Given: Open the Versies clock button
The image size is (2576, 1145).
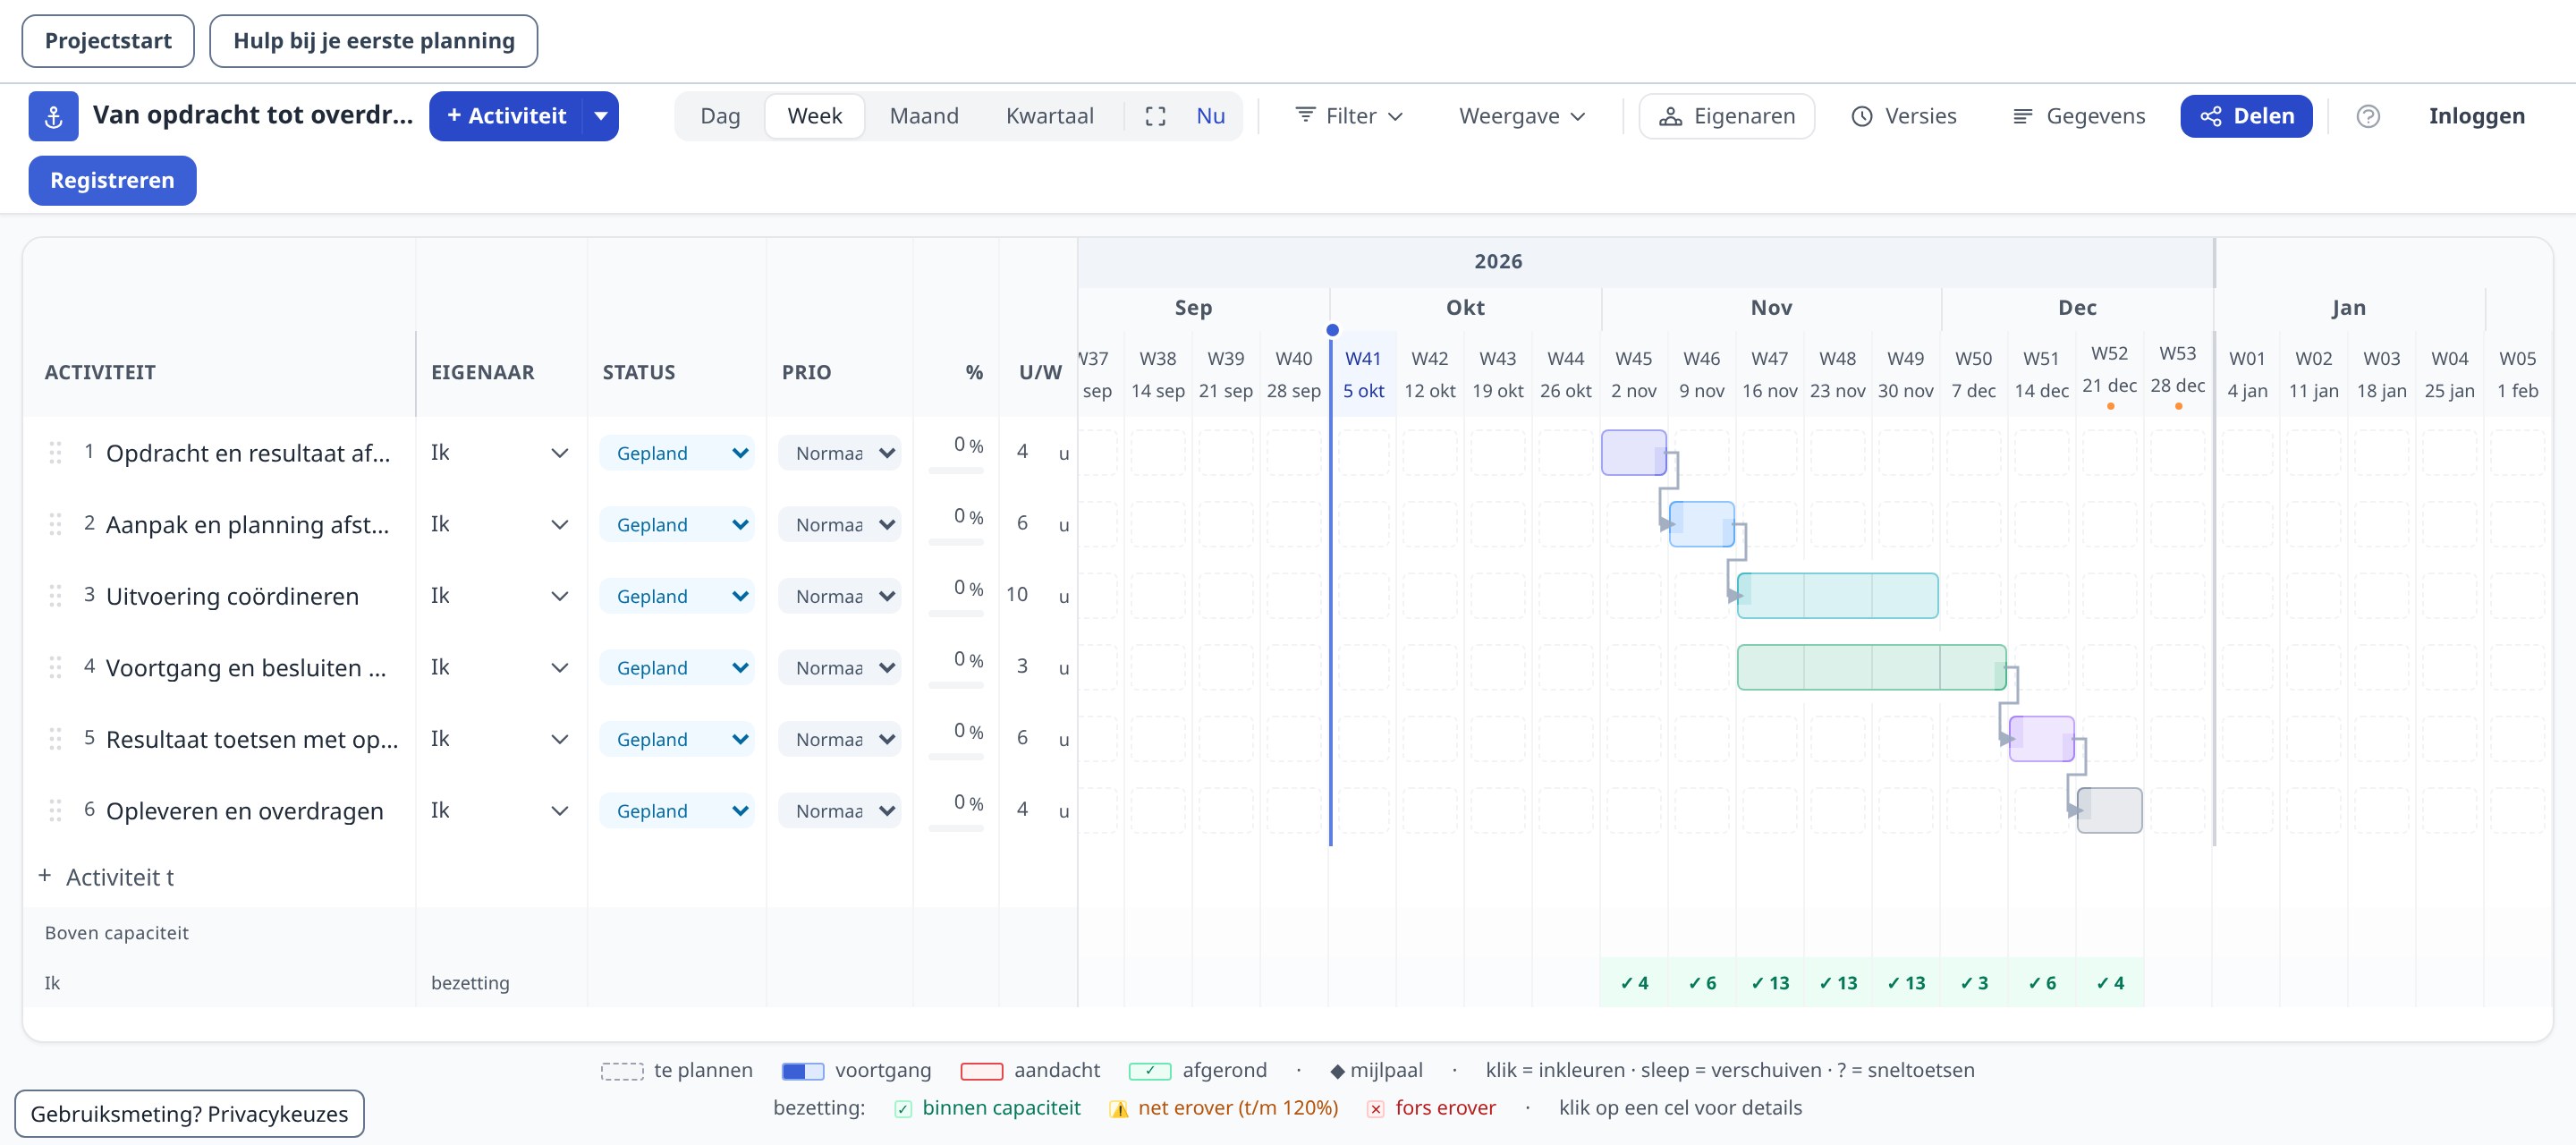Looking at the screenshot, I should point(1904,116).
